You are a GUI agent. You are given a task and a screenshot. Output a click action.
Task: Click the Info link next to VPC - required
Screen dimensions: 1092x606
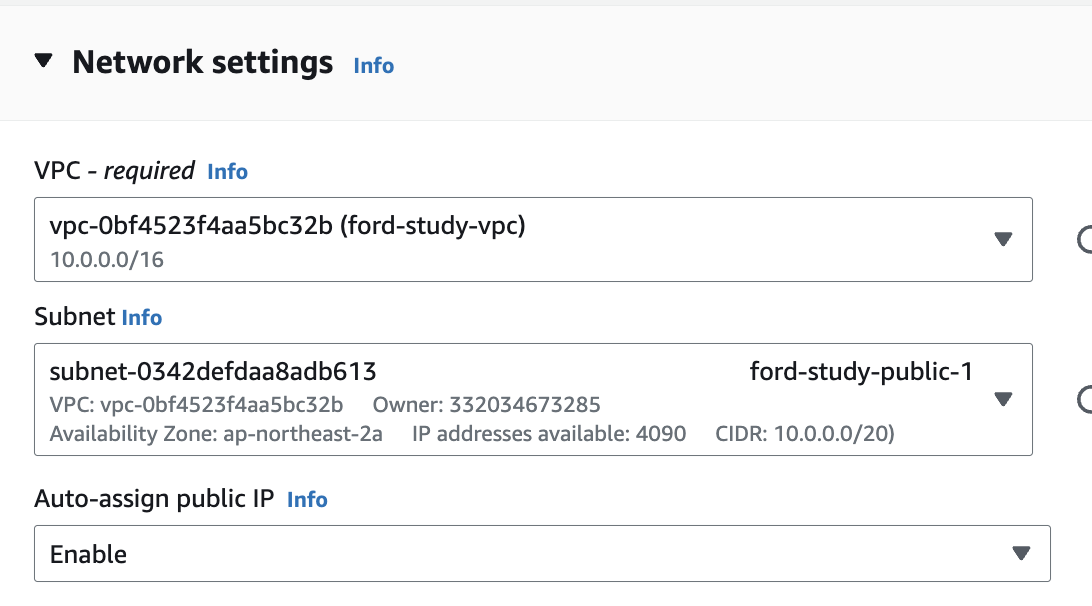tap(227, 171)
